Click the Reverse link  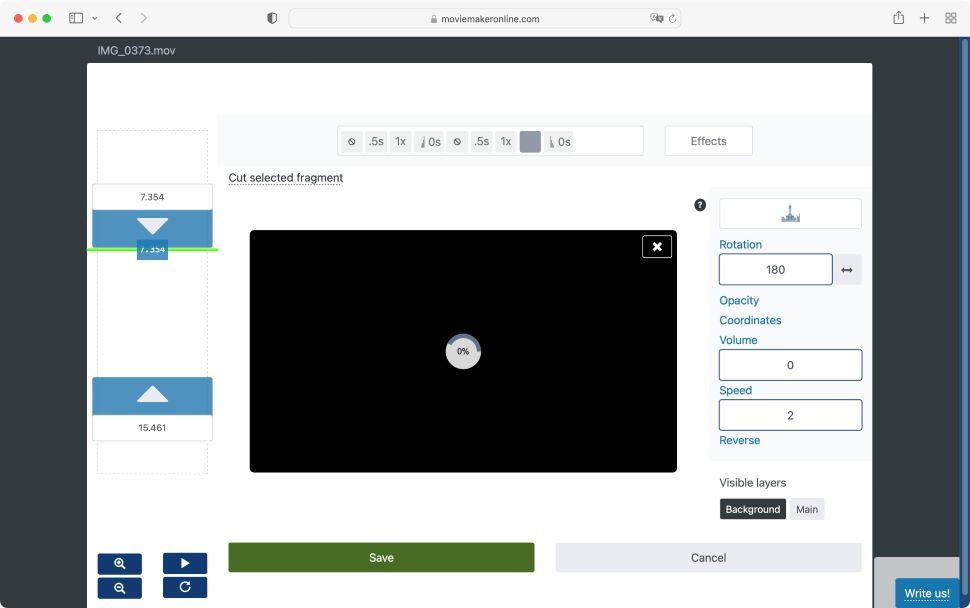tap(739, 440)
